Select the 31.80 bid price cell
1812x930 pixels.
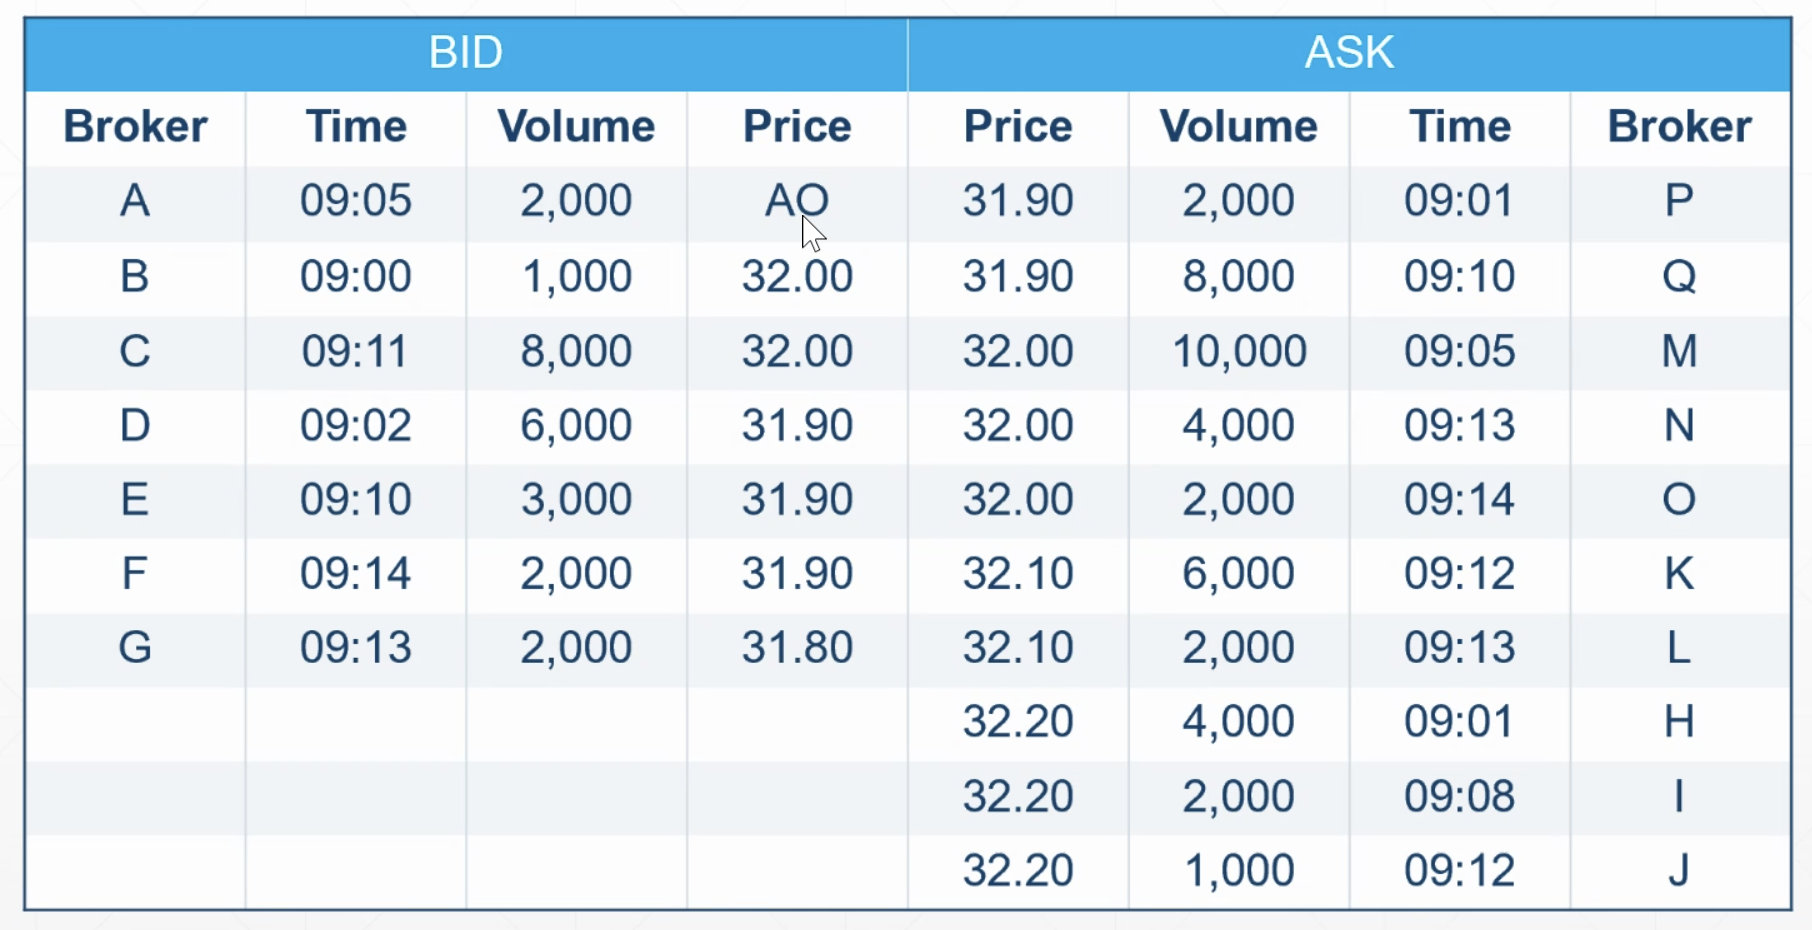pyautogui.click(x=796, y=647)
